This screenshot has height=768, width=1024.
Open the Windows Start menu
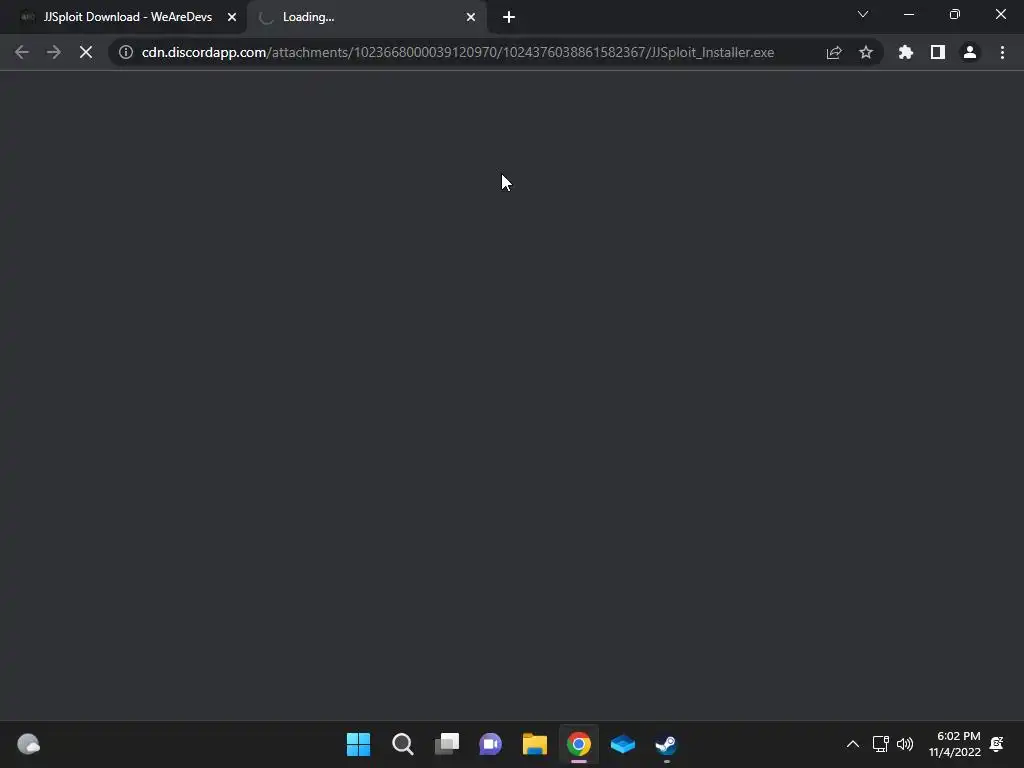pyautogui.click(x=359, y=744)
